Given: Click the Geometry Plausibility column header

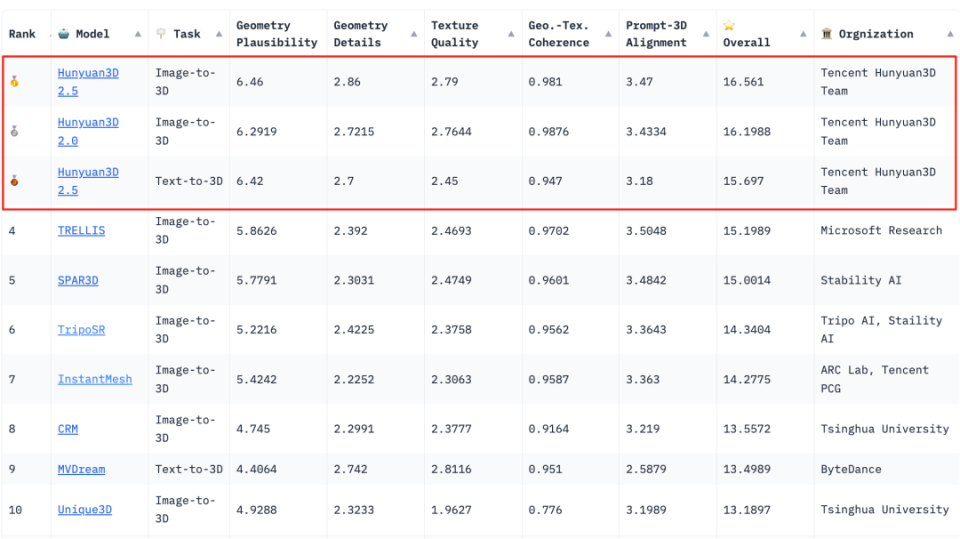Looking at the screenshot, I should pos(277,34).
